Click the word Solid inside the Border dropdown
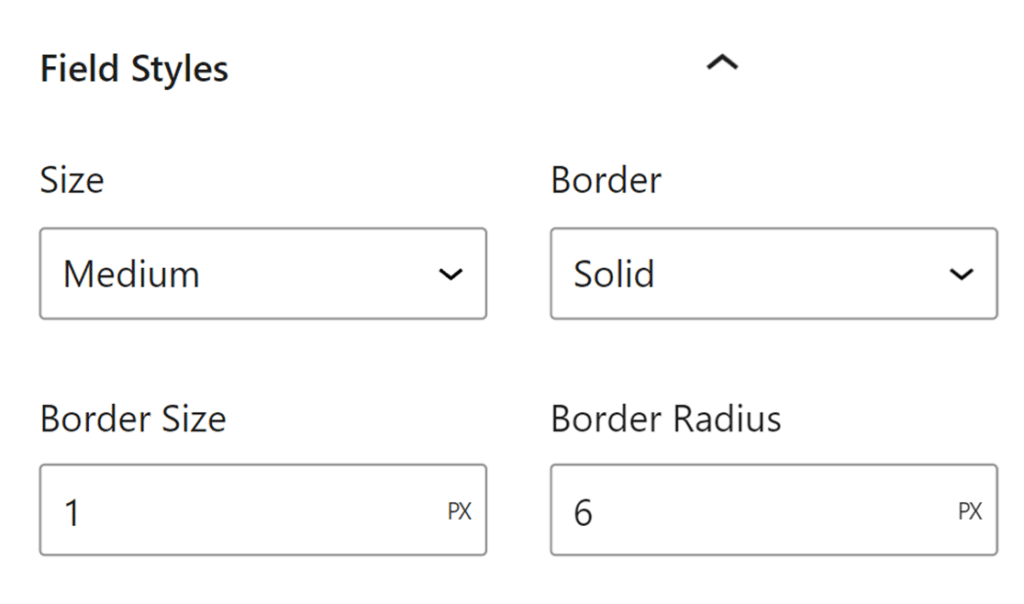1024x604 pixels. (x=611, y=273)
